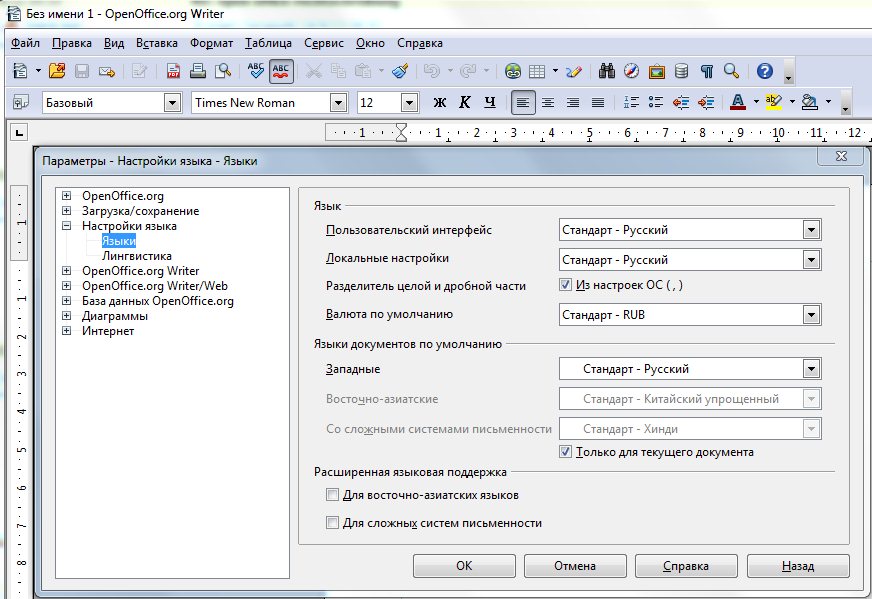Open the Таблица menu
This screenshot has height=599, width=872.
[x=269, y=43]
